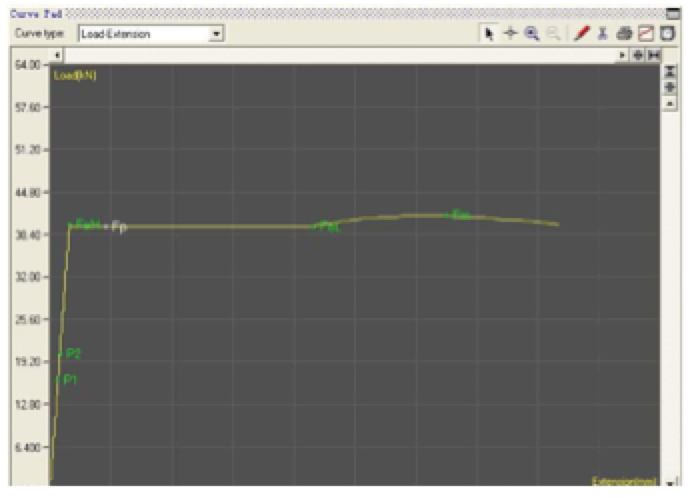Toggle the red curve display icon
The image size is (690, 498).
pyautogui.click(x=646, y=33)
